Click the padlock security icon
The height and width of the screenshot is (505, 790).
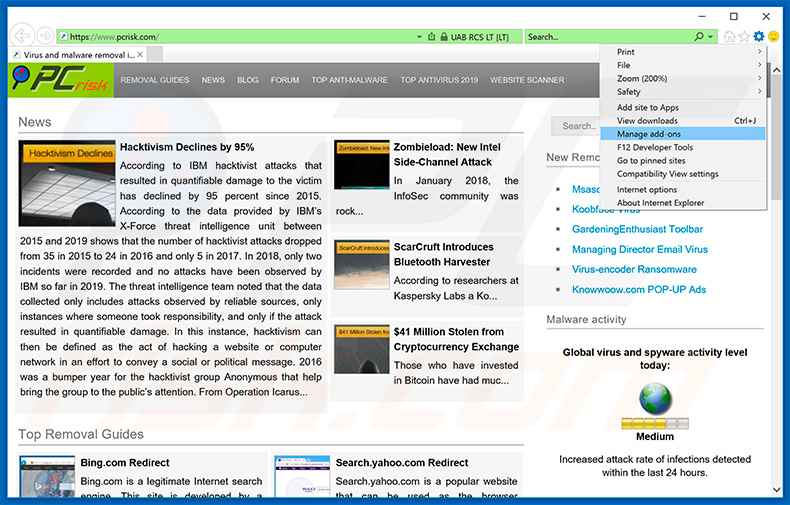tap(444, 37)
